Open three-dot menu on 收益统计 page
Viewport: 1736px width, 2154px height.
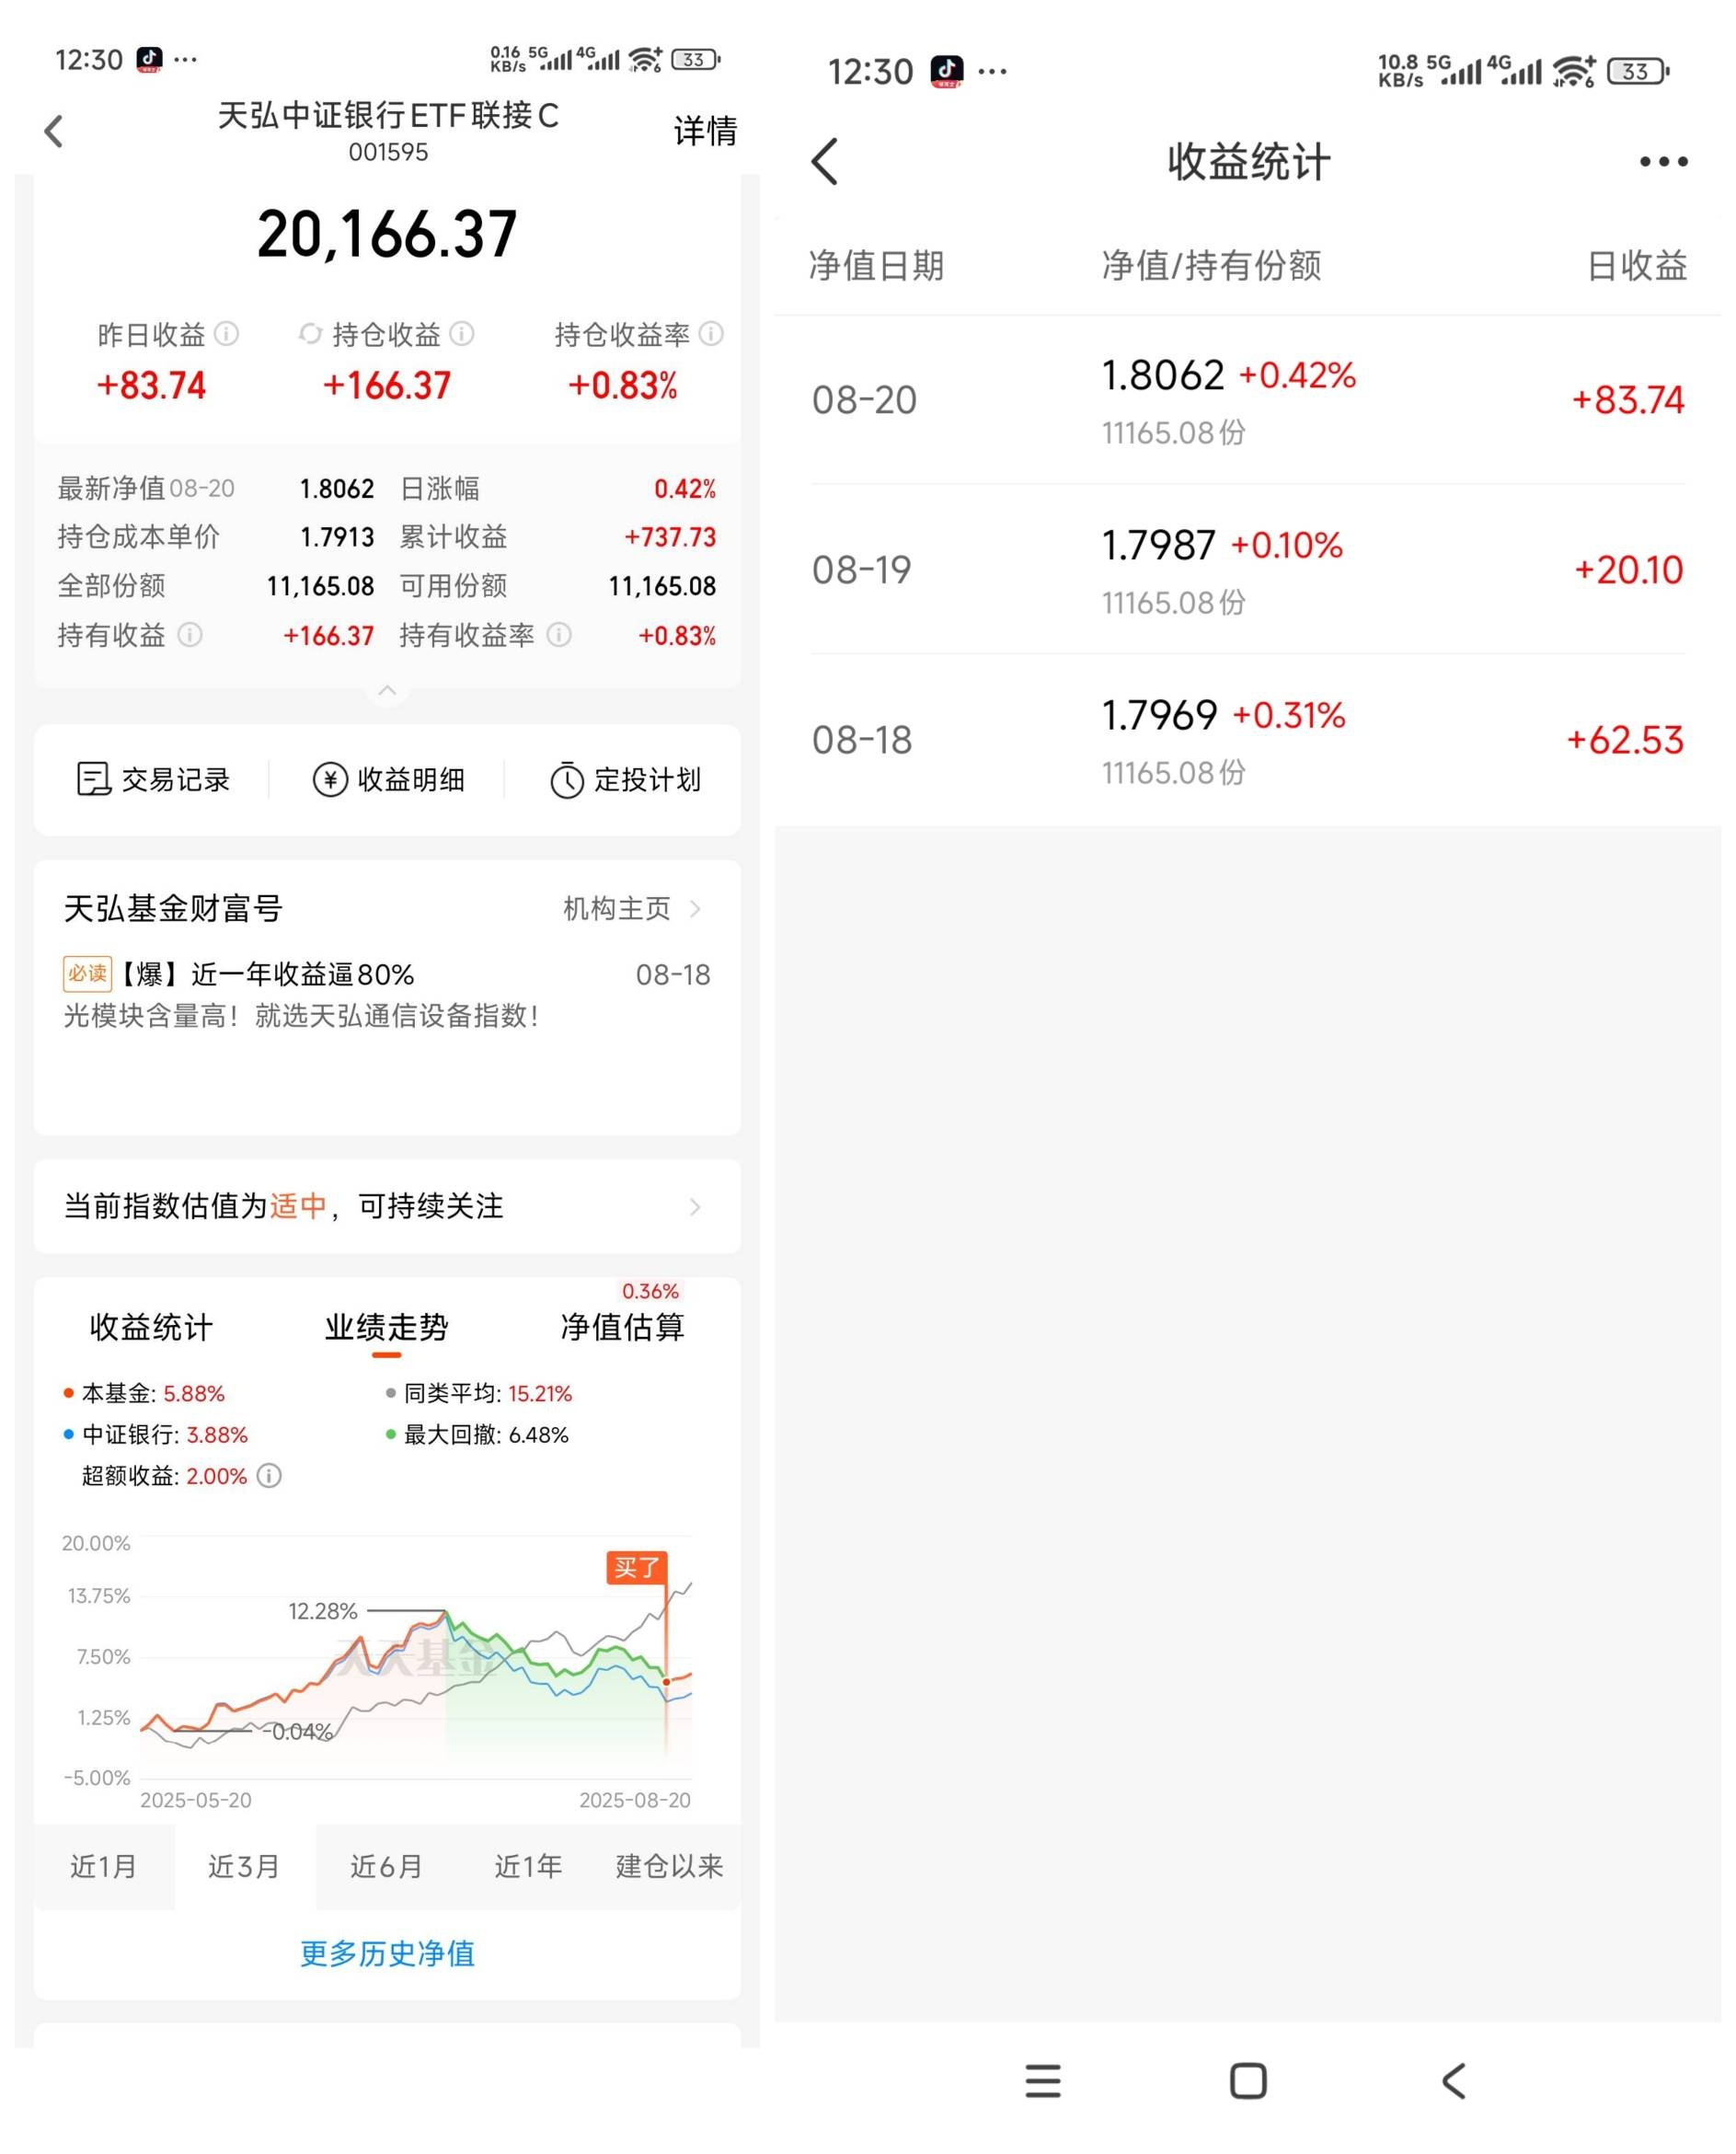[1664, 162]
